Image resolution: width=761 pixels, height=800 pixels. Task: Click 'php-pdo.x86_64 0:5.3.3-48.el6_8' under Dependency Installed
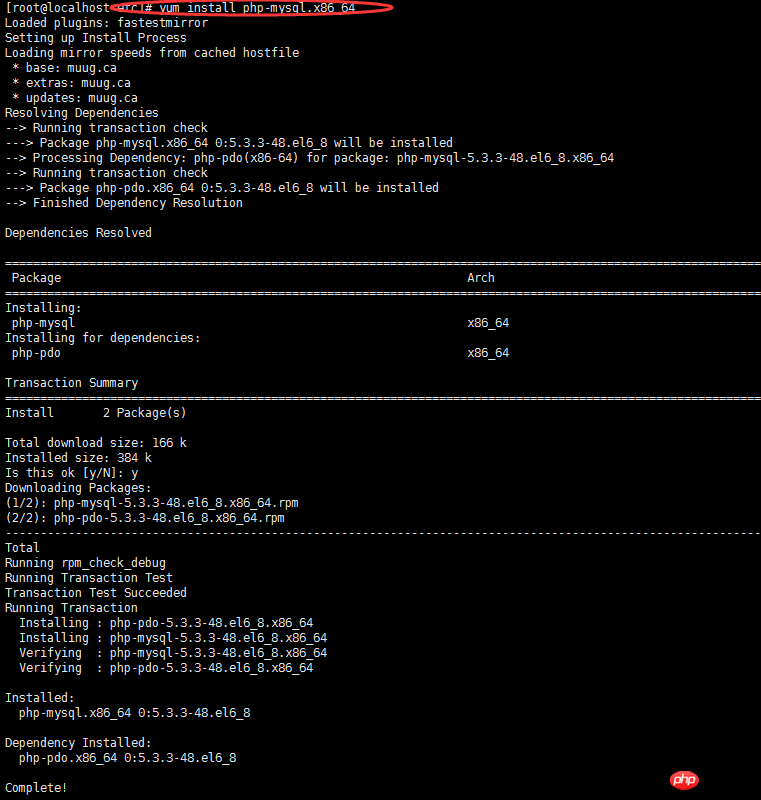(128, 758)
